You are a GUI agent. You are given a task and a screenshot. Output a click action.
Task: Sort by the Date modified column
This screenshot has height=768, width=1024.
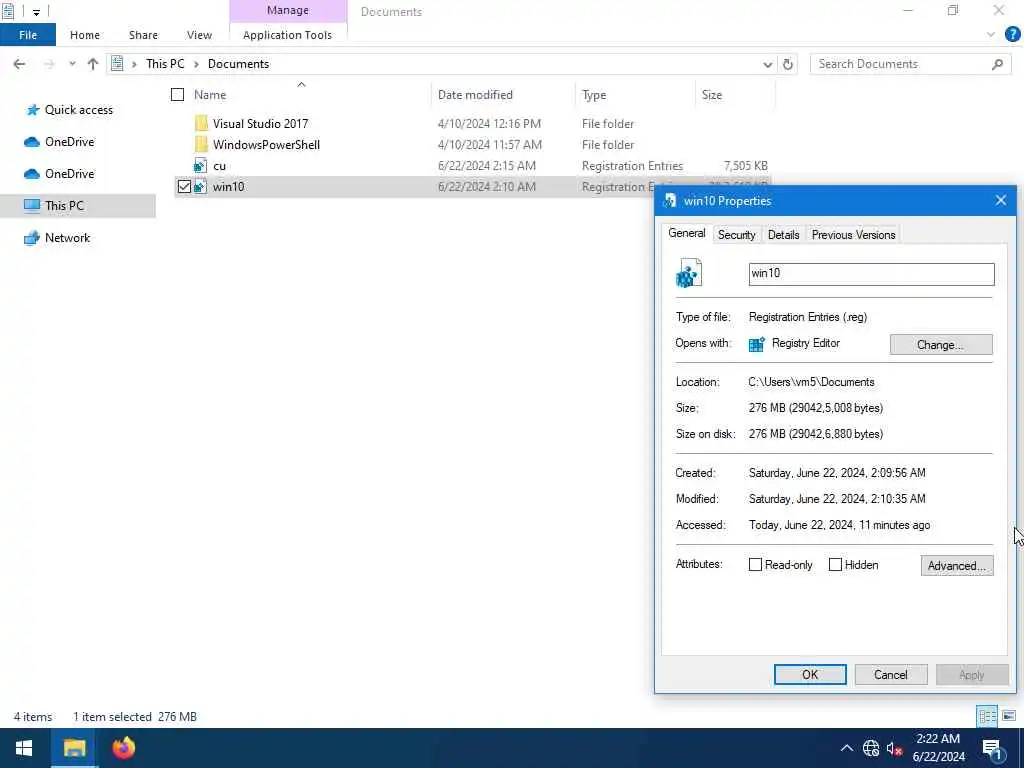tap(475, 95)
